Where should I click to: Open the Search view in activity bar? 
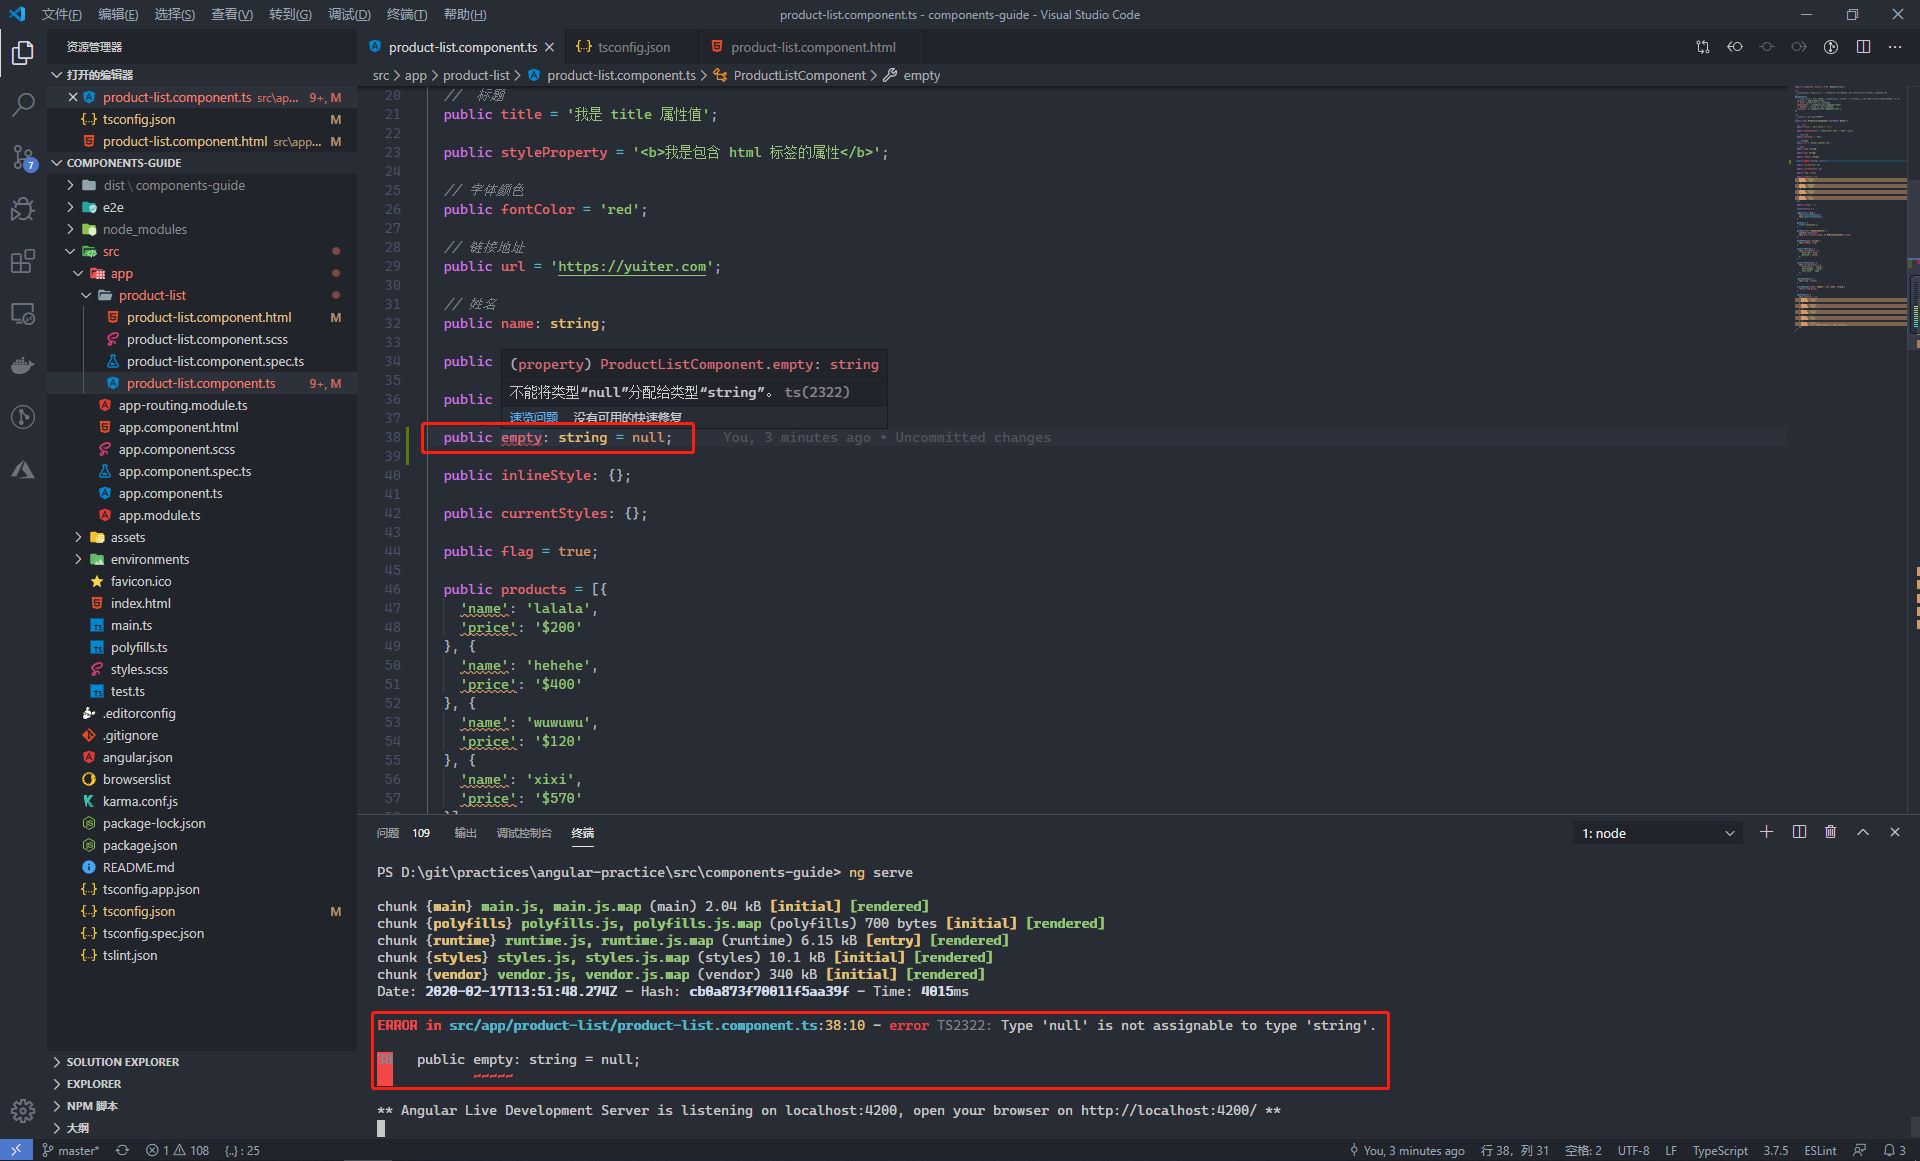point(23,104)
